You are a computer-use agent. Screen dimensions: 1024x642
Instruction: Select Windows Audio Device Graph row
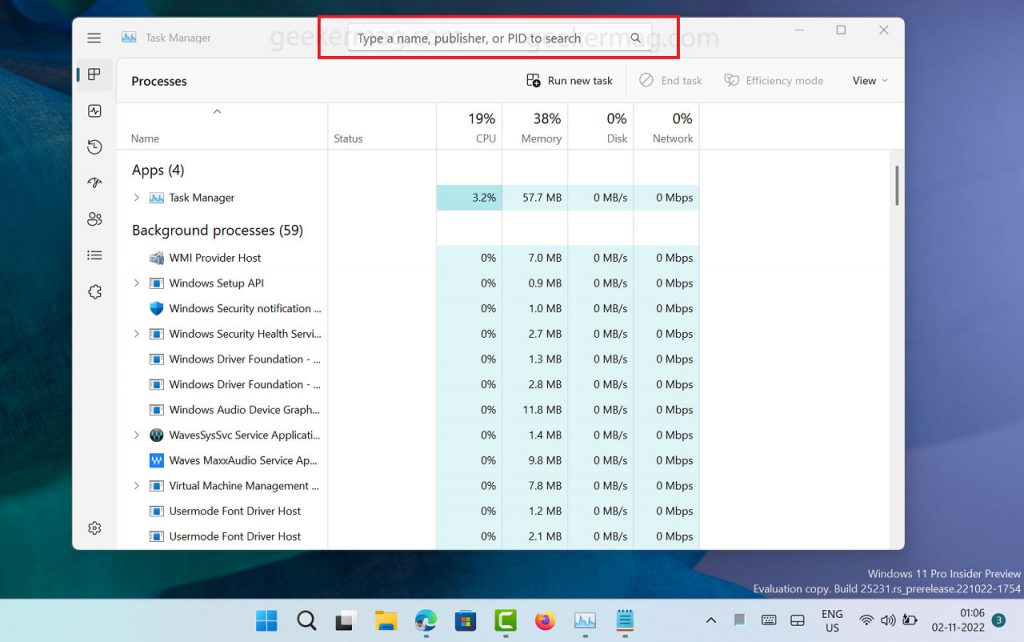click(x=408, y=409)
